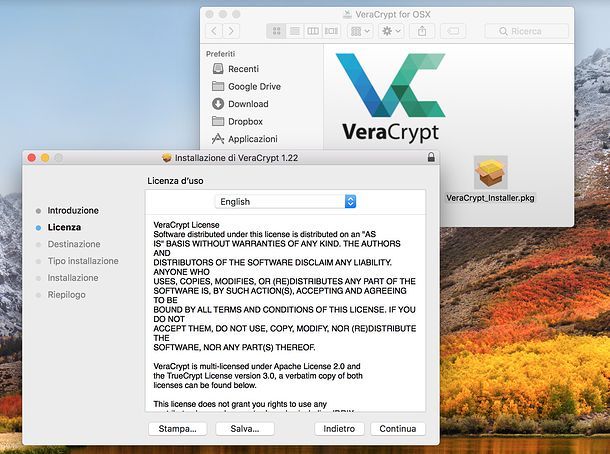Viewport: 610px width, 454px height.
Task: Click the Finder share button
Action: tap(422, 31)
